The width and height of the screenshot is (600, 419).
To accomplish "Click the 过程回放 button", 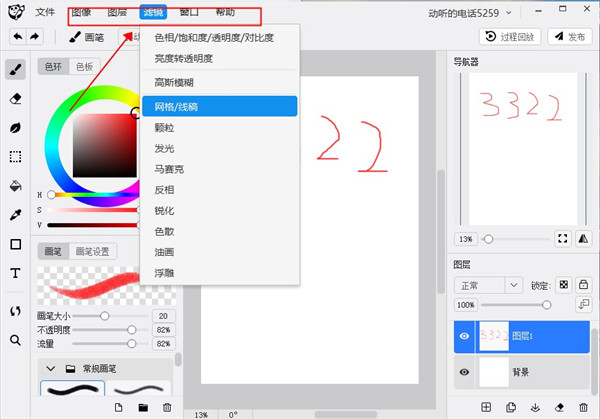I will coord(510,37).
